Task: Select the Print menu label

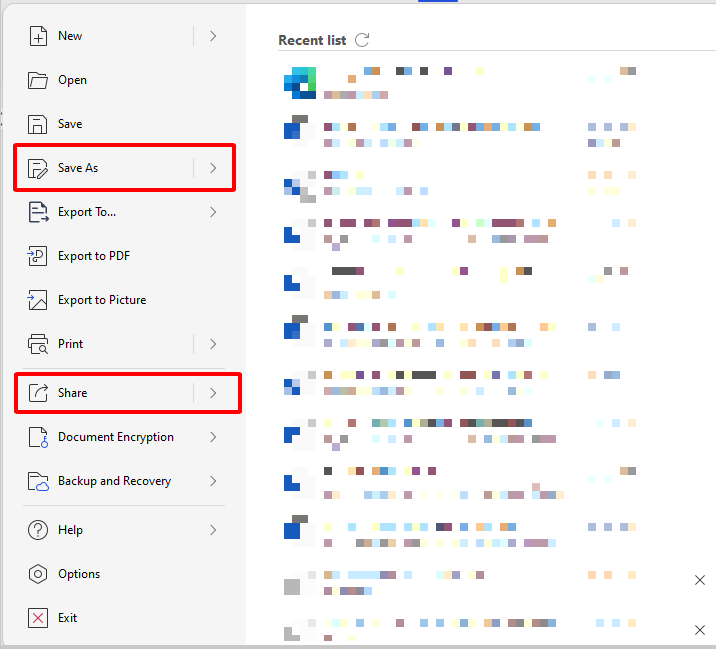Action: coord(70,344)
